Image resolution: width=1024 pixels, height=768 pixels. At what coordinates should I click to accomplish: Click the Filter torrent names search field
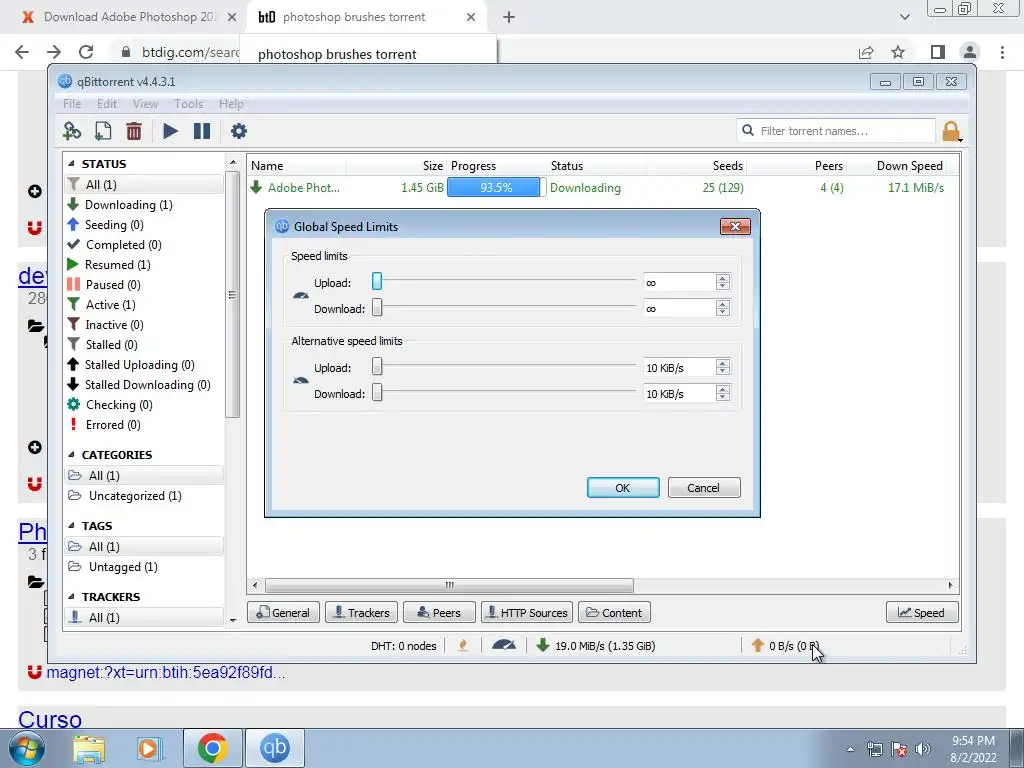(x=836, y=131)
